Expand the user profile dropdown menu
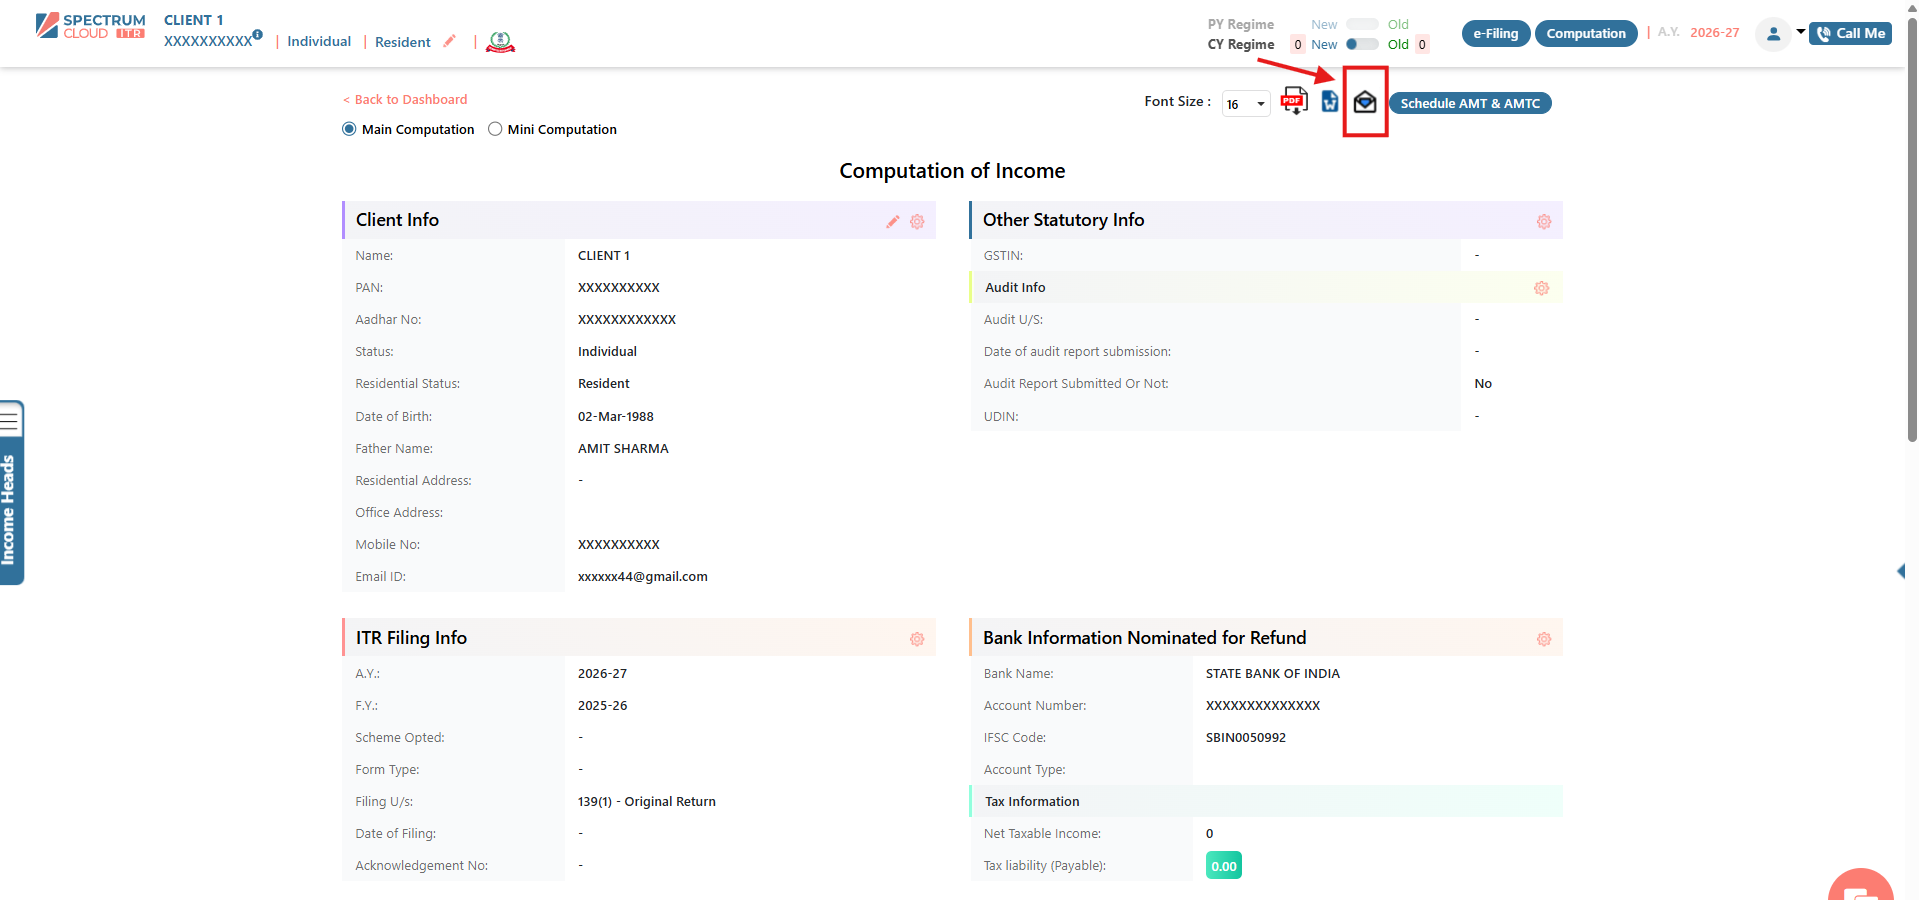The height and width of the screenshot is (900, 1919). click(1800, 33)
